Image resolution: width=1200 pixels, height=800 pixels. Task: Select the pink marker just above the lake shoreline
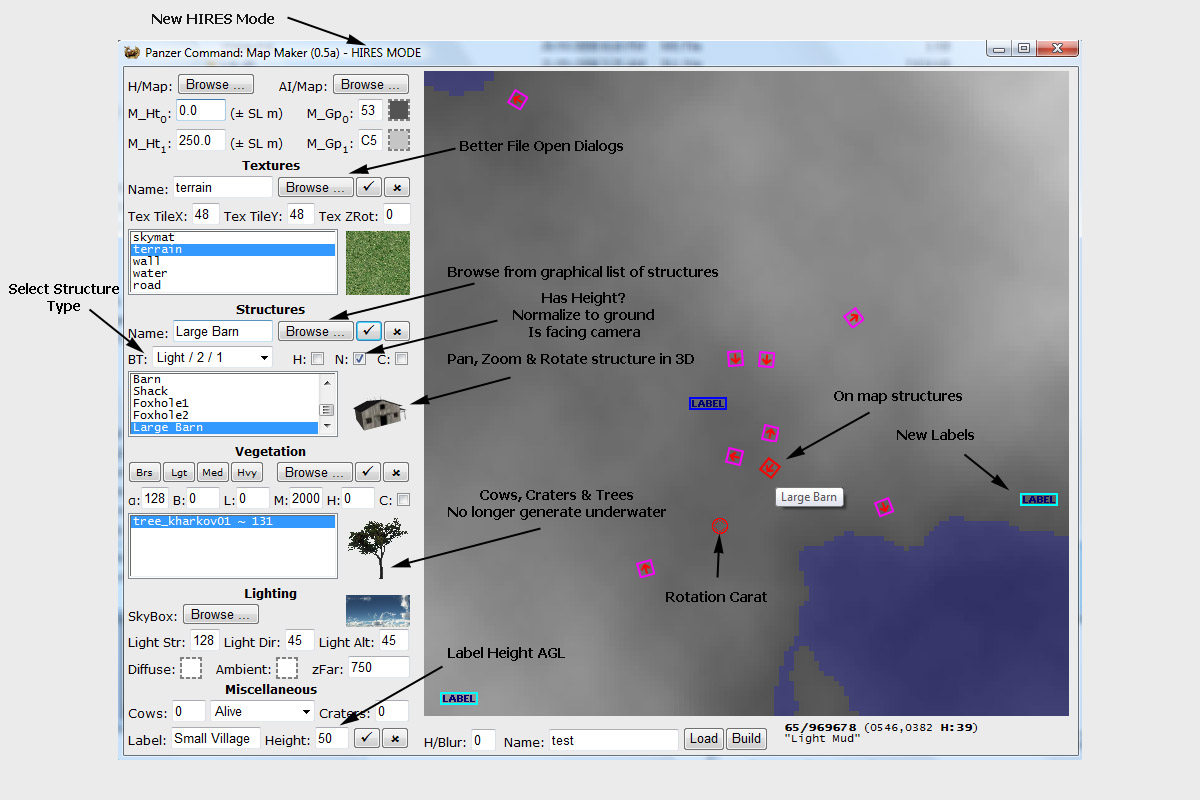tap(884, 507)
